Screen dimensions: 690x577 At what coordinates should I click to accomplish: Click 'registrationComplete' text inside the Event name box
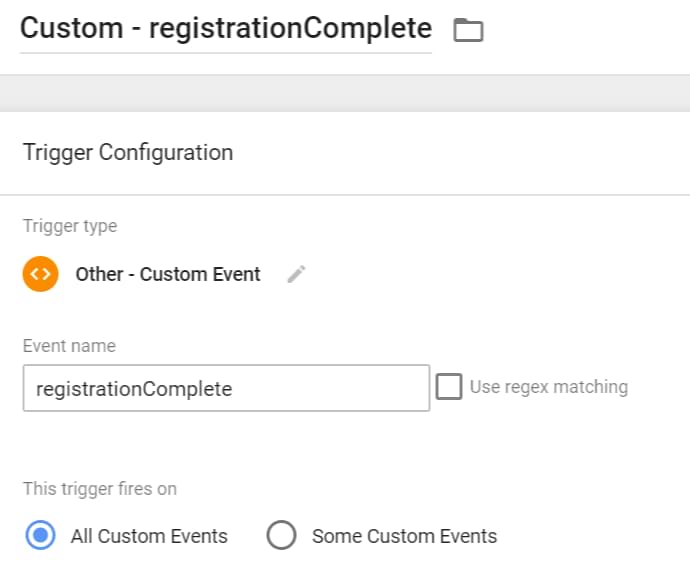click(134, 389)
